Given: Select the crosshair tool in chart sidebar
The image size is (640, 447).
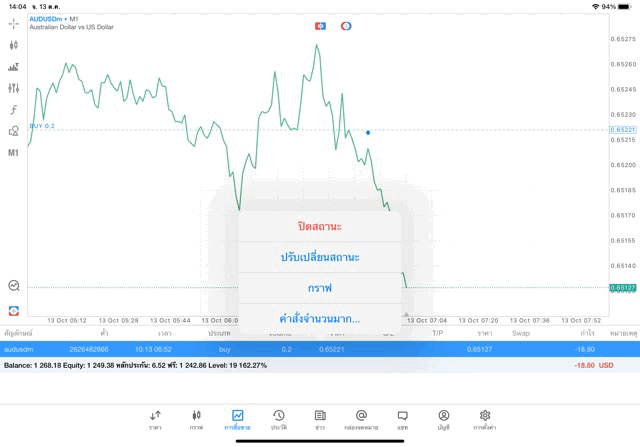Looking at the screenshot, I should point(14,23).
